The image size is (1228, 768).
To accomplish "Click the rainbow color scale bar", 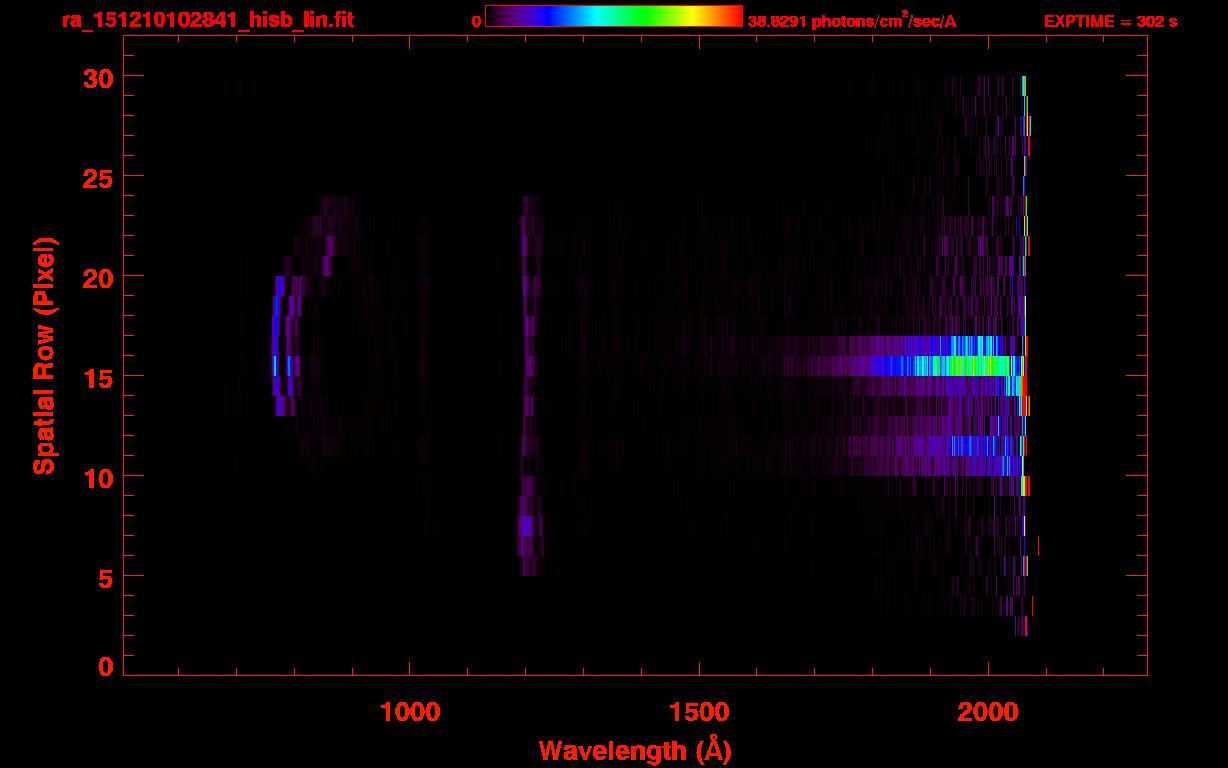I will click(614, 16).
